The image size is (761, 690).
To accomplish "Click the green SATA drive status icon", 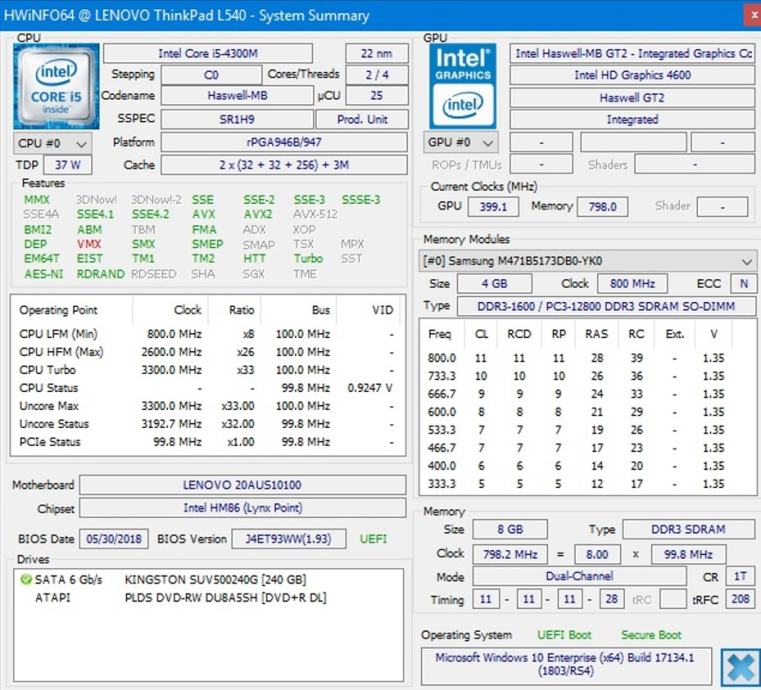I will 25,580.
